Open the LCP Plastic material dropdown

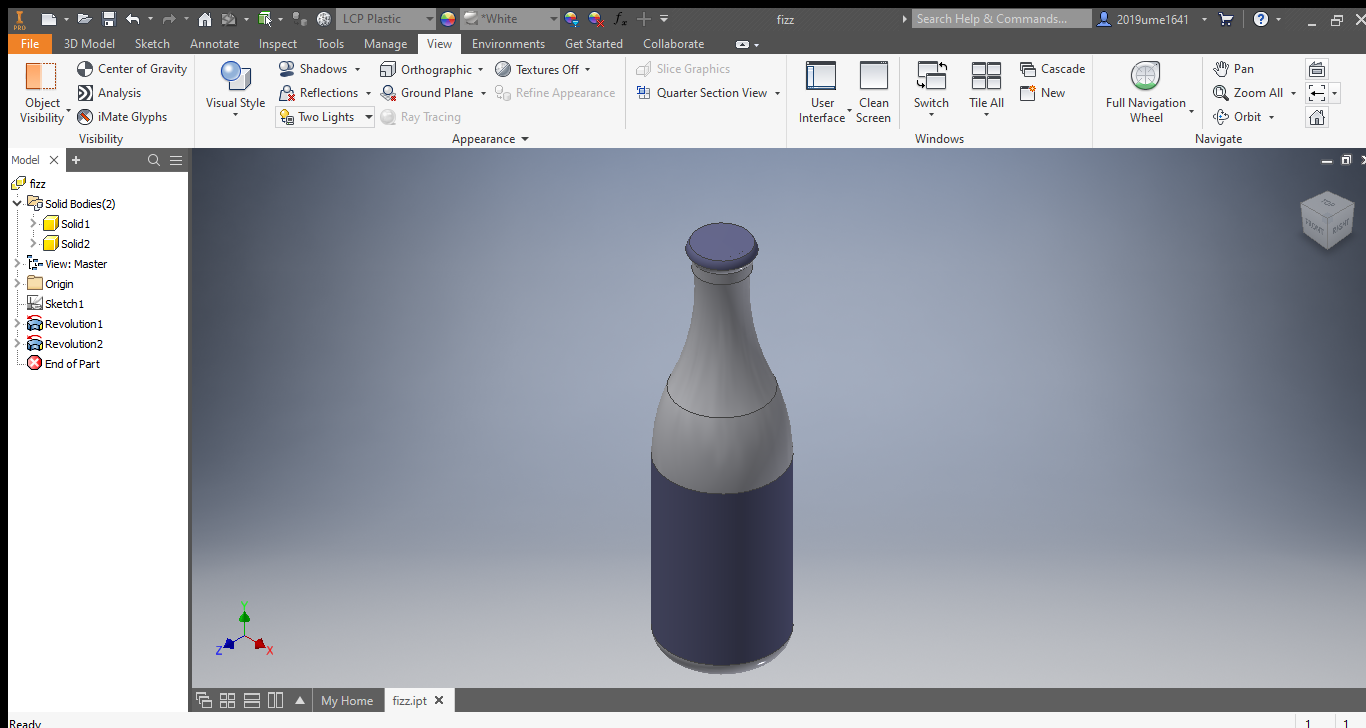click(428, 19)
